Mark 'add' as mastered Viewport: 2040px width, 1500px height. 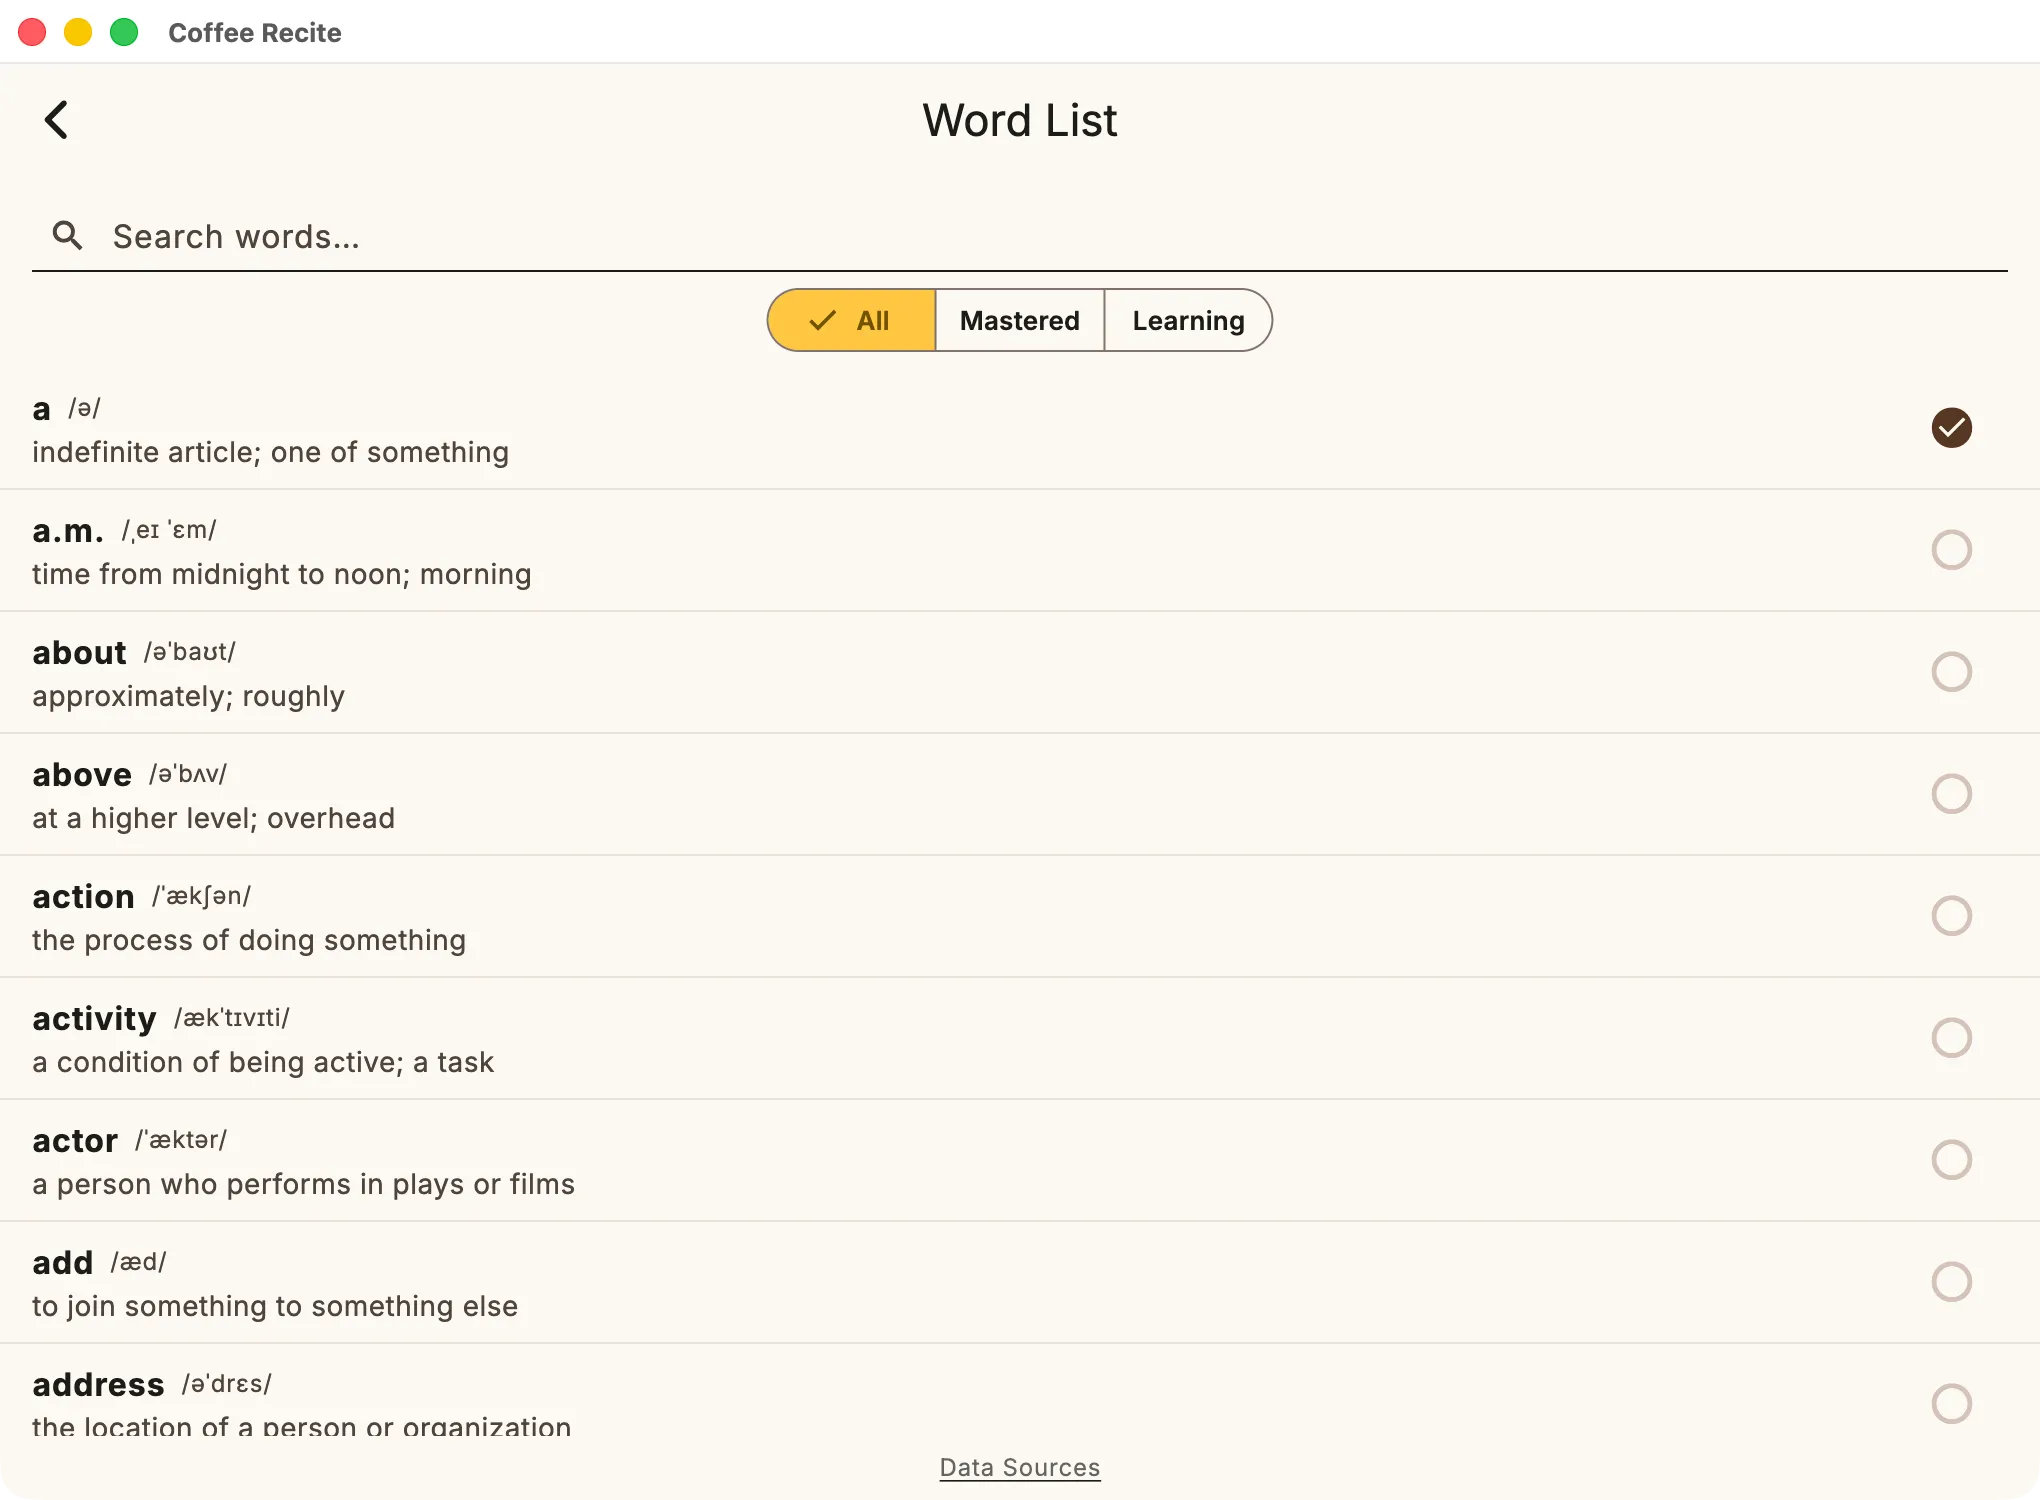tap(1951, 1282)
